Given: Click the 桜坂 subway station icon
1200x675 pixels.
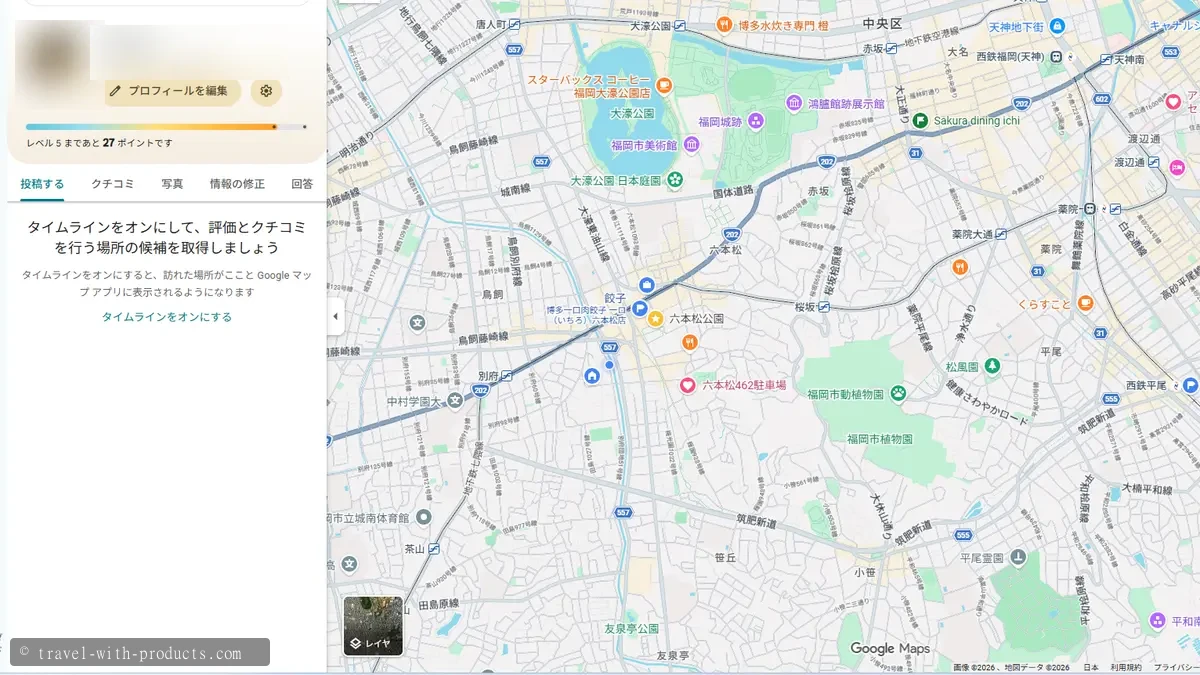Looking at the screenshot, I should click(x=823, y=307).
